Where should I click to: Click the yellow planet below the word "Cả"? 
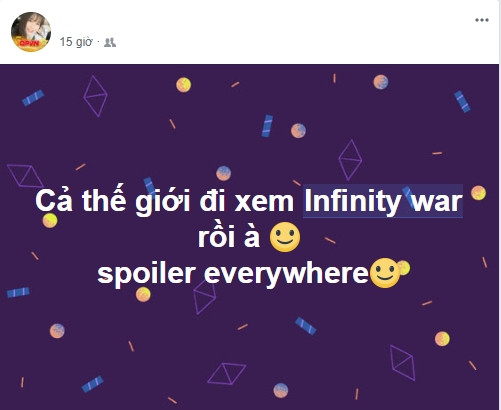pyautogui.click(x=50, y=221)
